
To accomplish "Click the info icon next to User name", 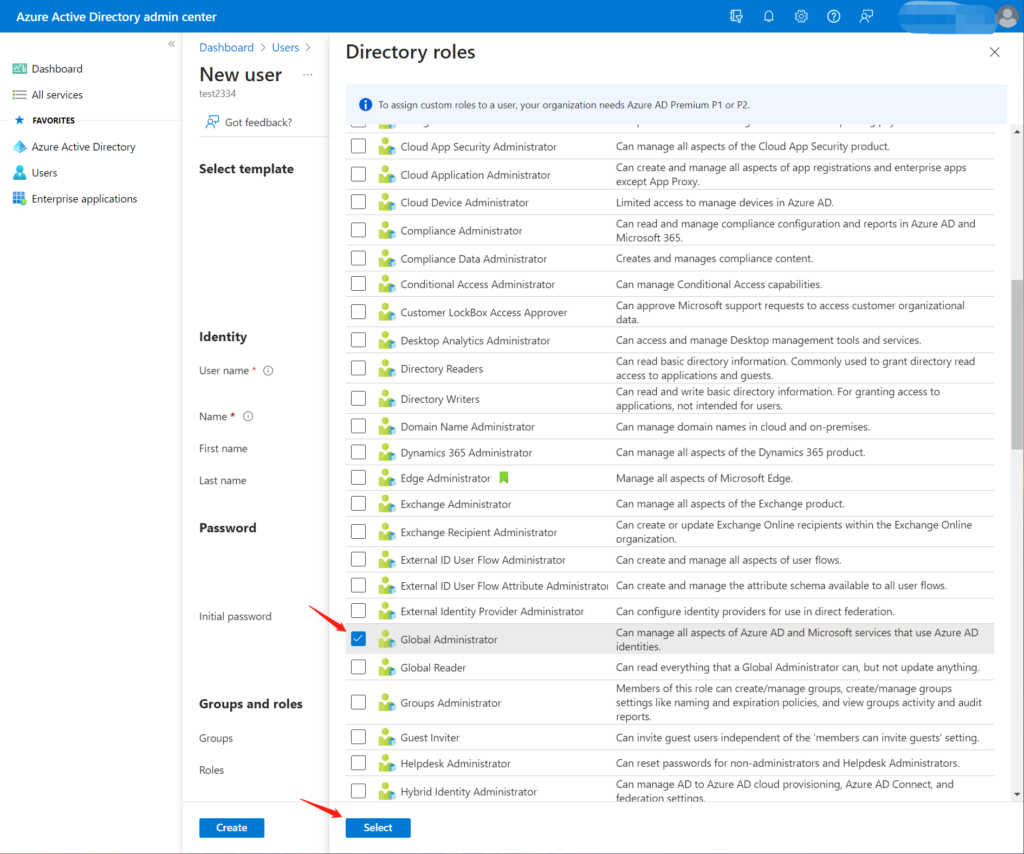I will [268, 371].
